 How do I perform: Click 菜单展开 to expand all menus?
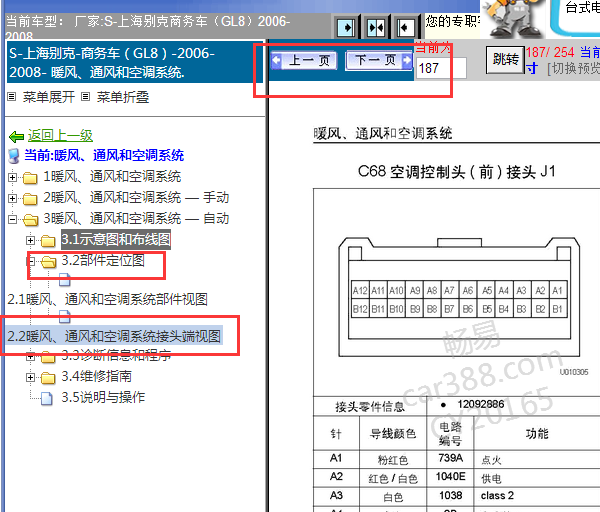(49, 97)
